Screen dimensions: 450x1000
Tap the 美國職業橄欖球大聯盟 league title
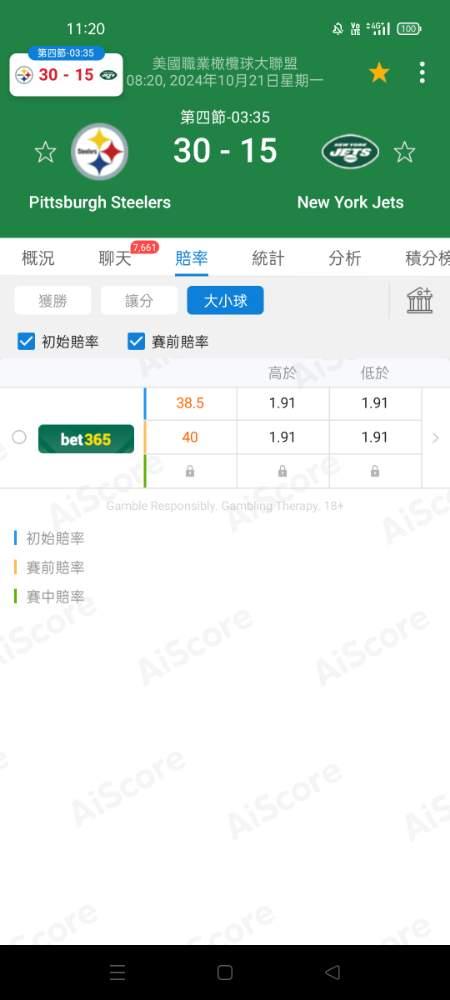point(225,63)
